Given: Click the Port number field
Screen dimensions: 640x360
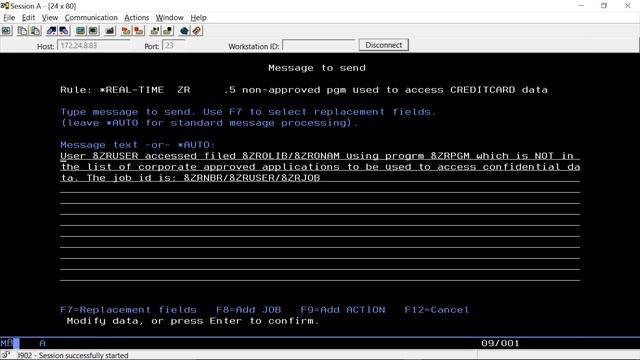Looking at the screenshot, I should pyautogui.click(x=174, y=45).
